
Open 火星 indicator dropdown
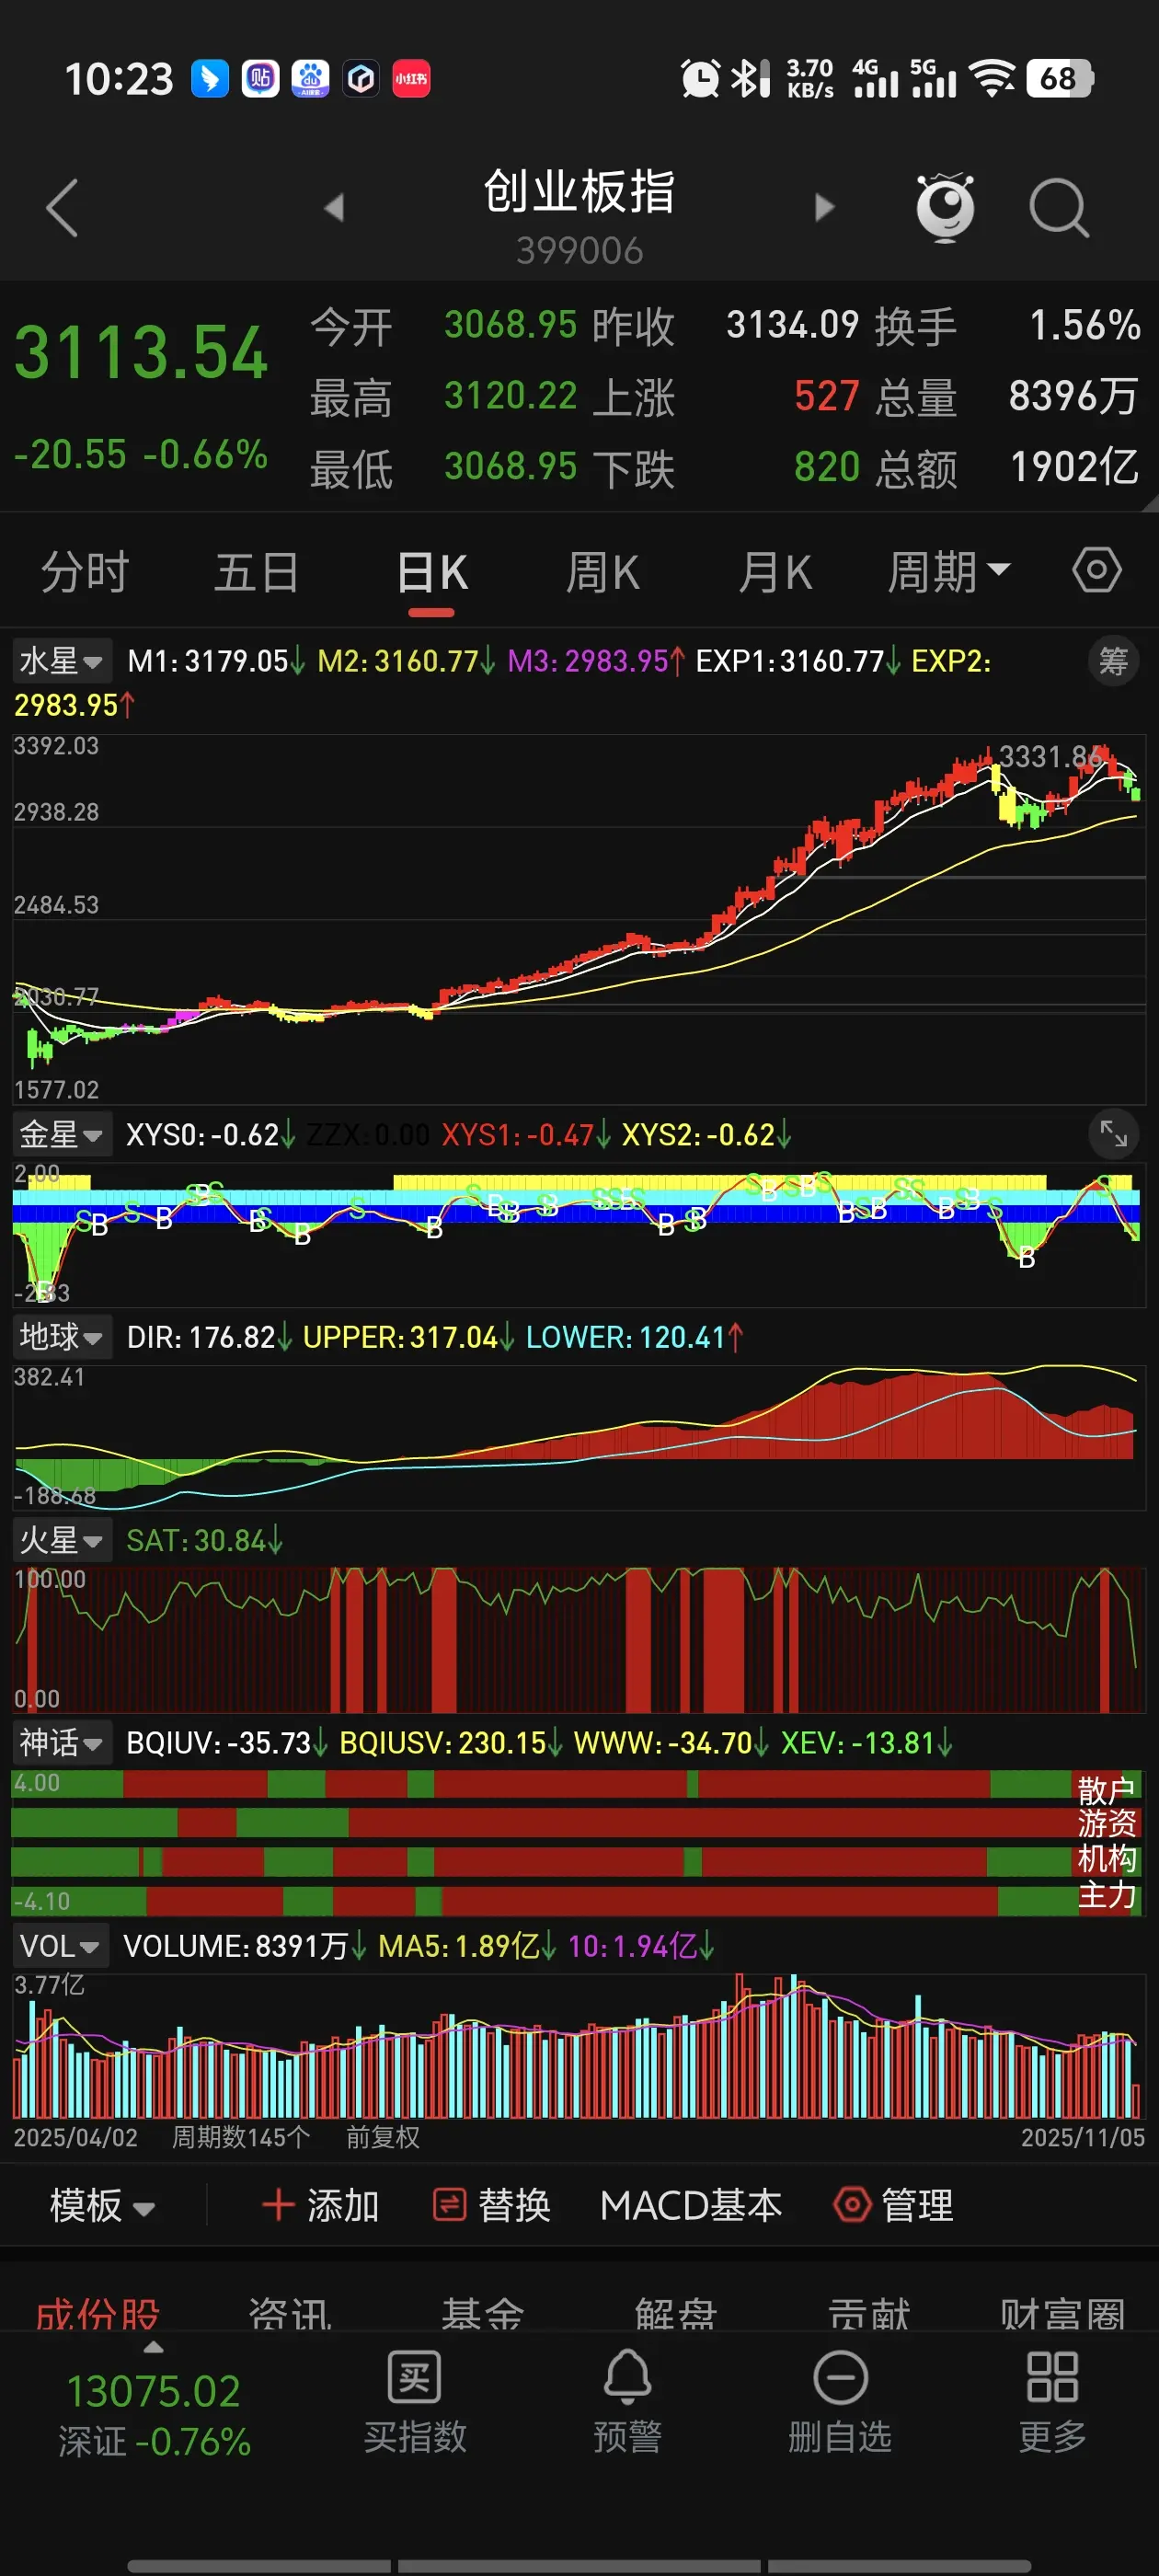pos(61,1540)
